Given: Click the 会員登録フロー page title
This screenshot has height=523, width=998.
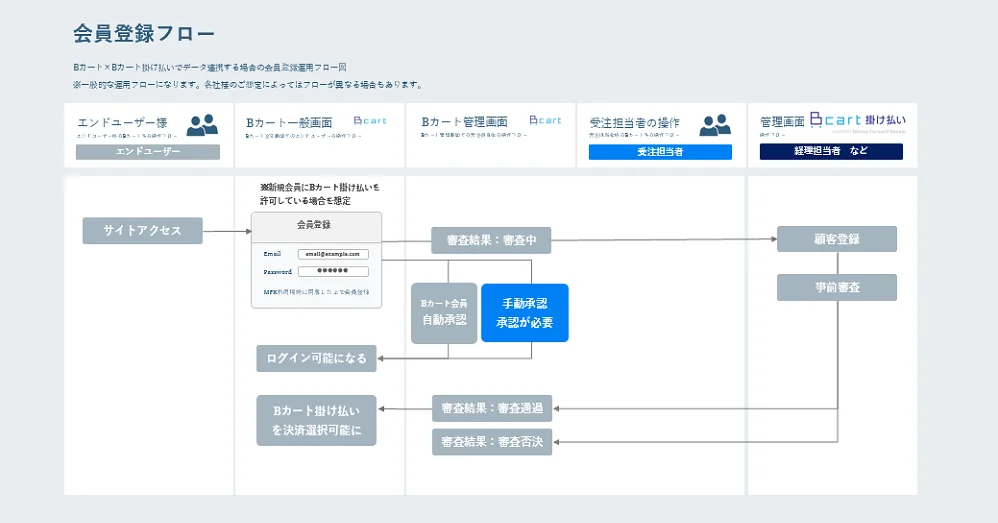Looking at the screenshot, I should click(x=144, y=33).
